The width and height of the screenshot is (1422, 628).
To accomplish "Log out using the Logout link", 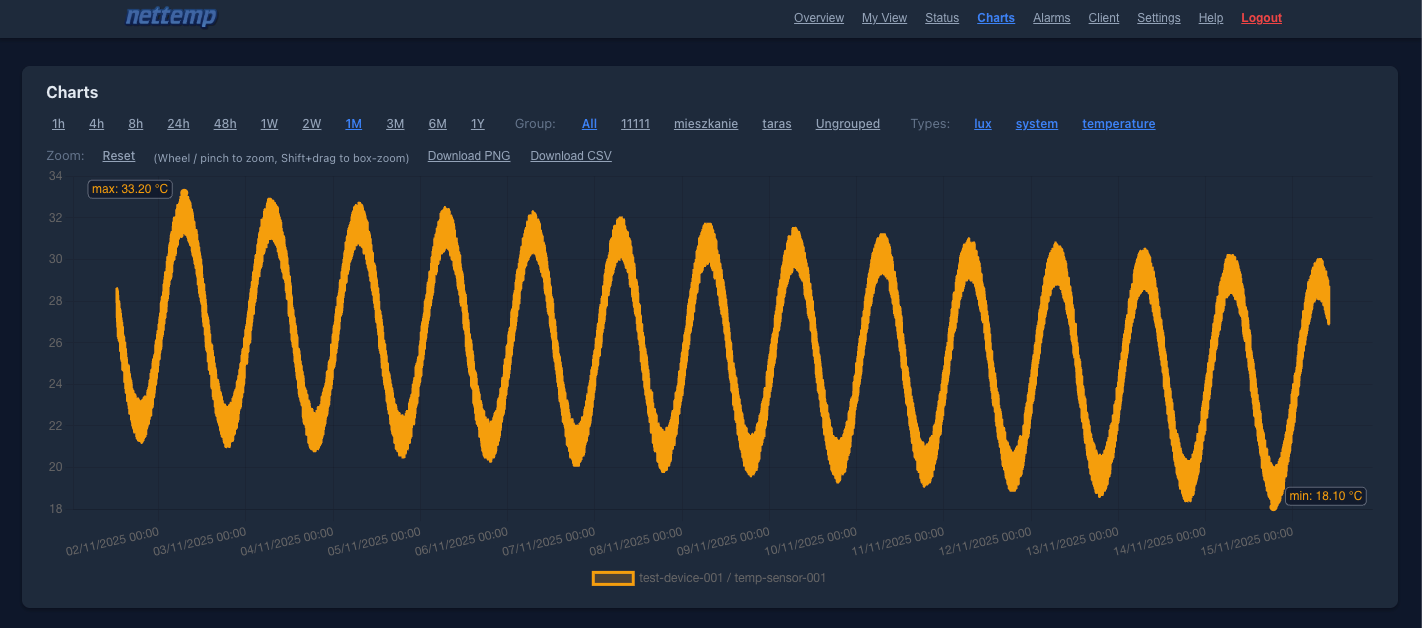I will tap(1261, 18).
